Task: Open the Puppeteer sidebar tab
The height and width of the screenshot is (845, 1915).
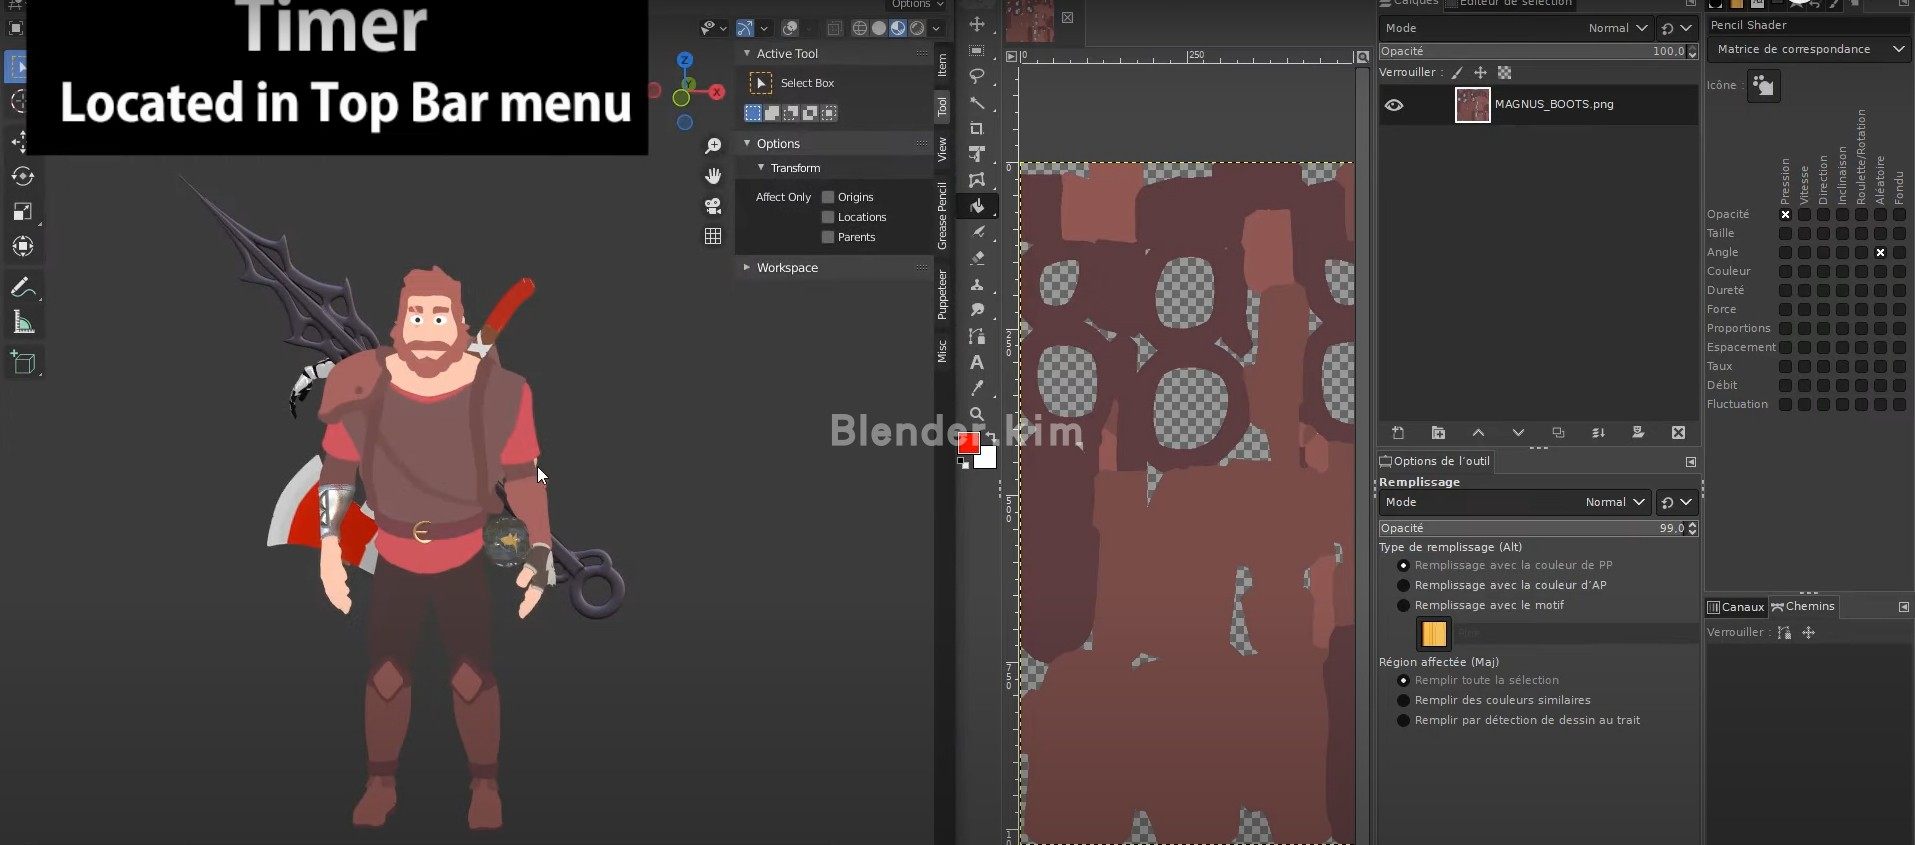Action: coord(942,295)
